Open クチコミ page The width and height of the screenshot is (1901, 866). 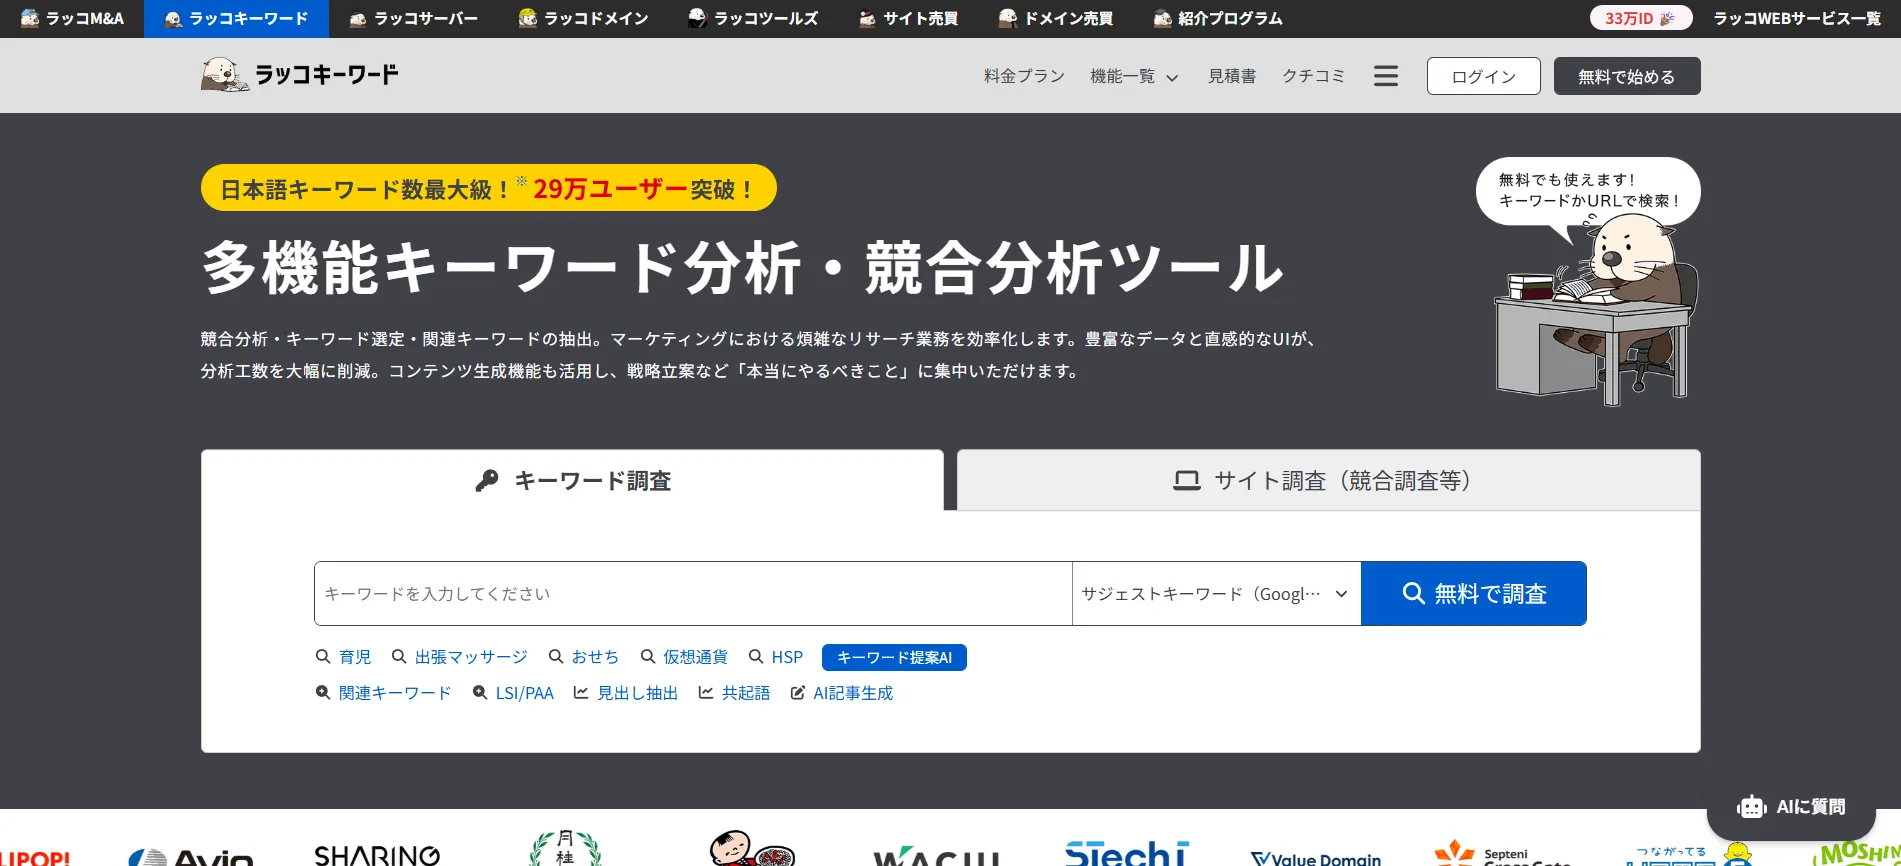[1314, 76]
